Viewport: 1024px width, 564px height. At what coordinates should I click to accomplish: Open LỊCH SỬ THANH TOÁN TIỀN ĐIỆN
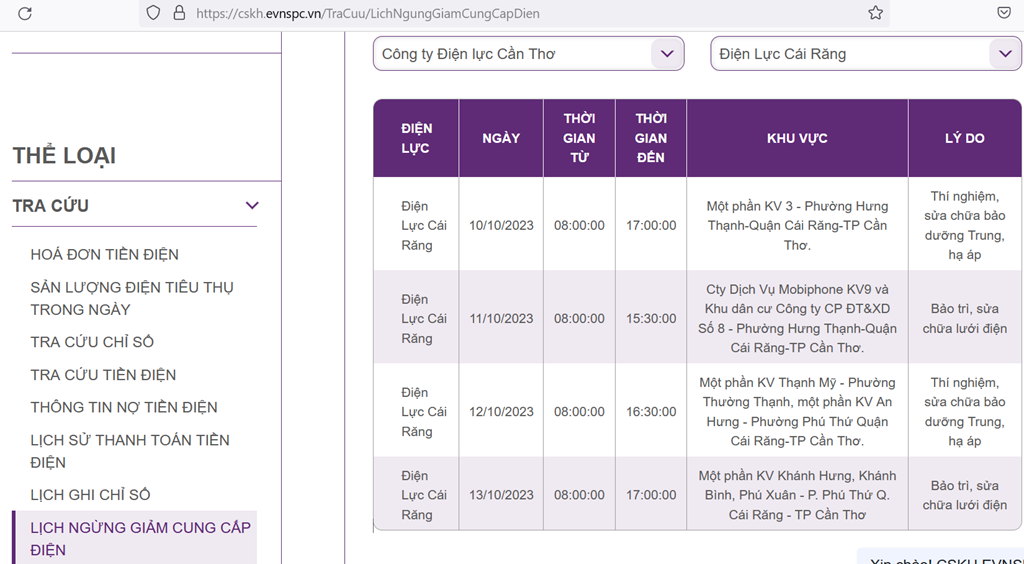click(130, 451)
